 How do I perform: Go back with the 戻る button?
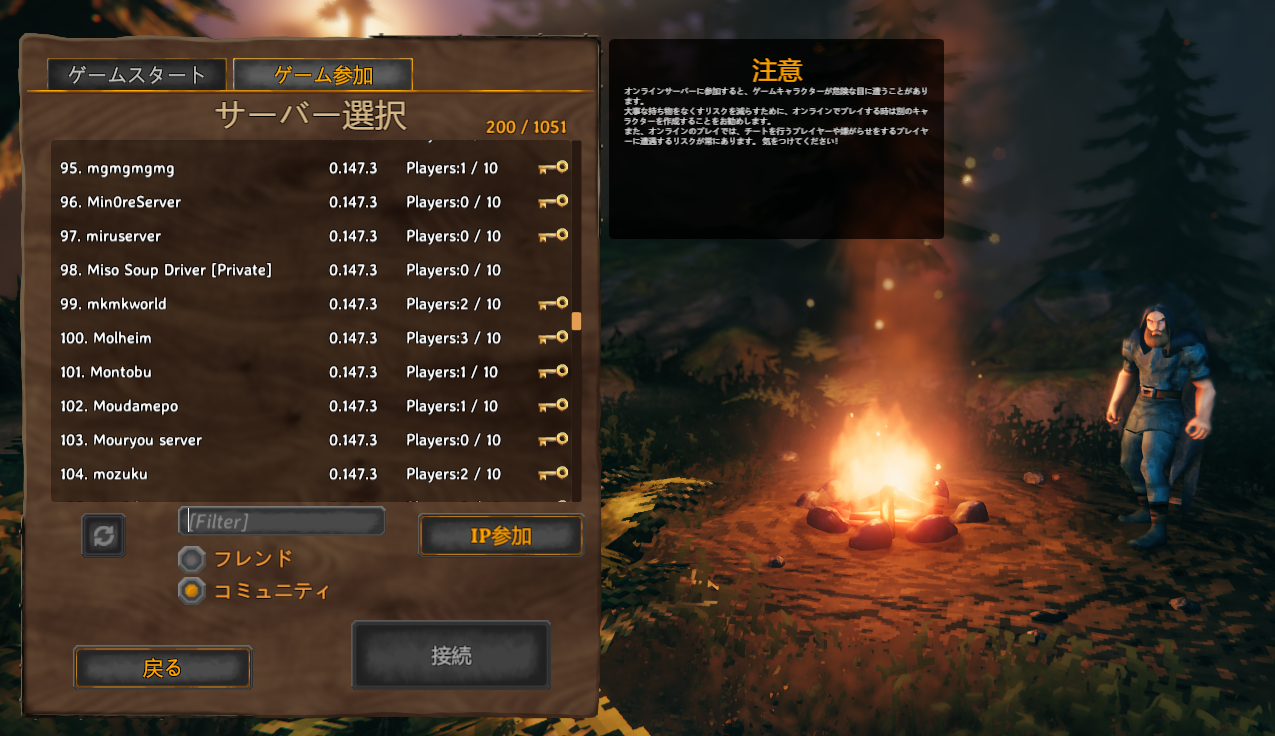point(163,668)
